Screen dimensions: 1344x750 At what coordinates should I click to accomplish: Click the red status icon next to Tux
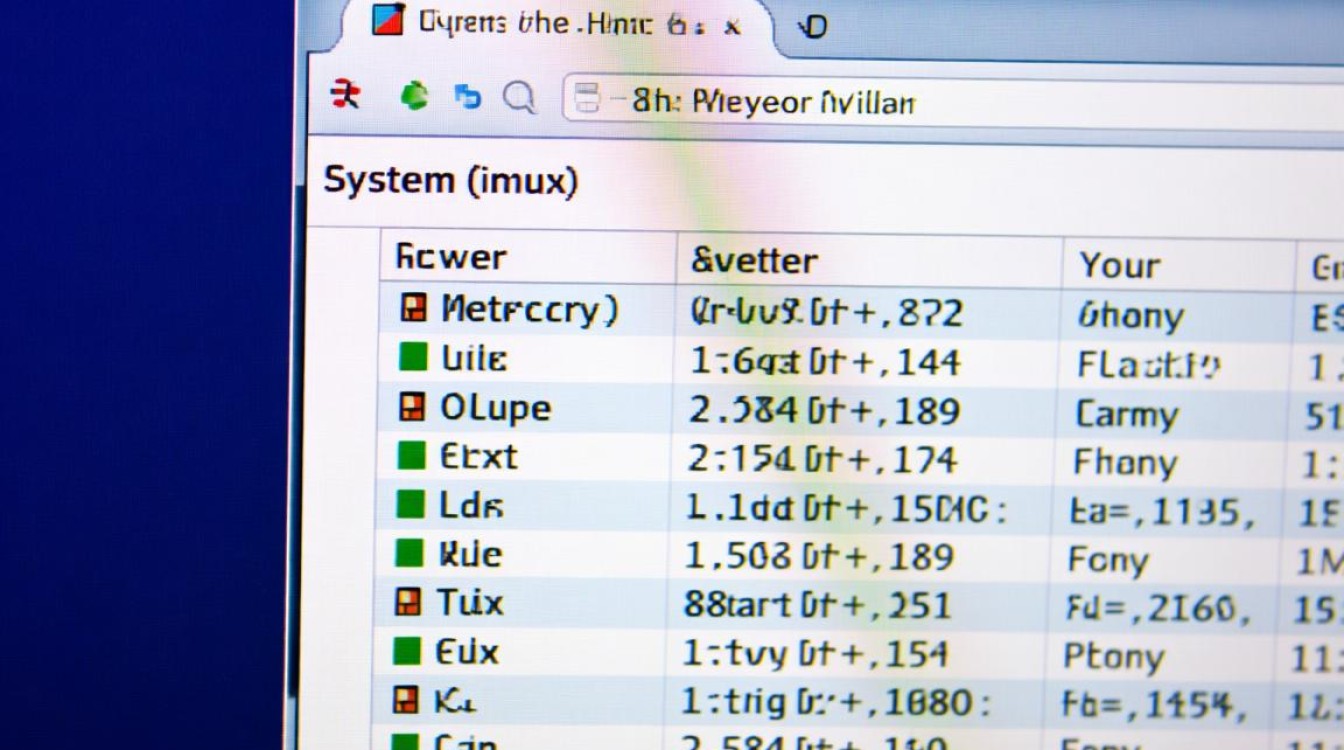point(410,603)
